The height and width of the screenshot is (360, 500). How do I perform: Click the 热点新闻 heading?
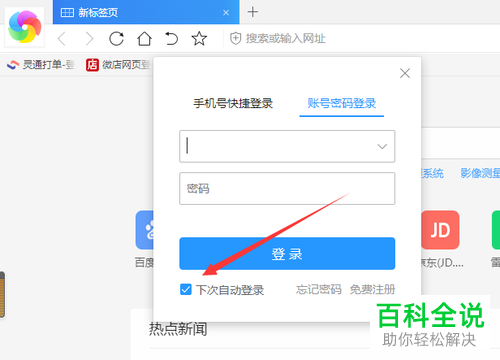coord(178,329)
